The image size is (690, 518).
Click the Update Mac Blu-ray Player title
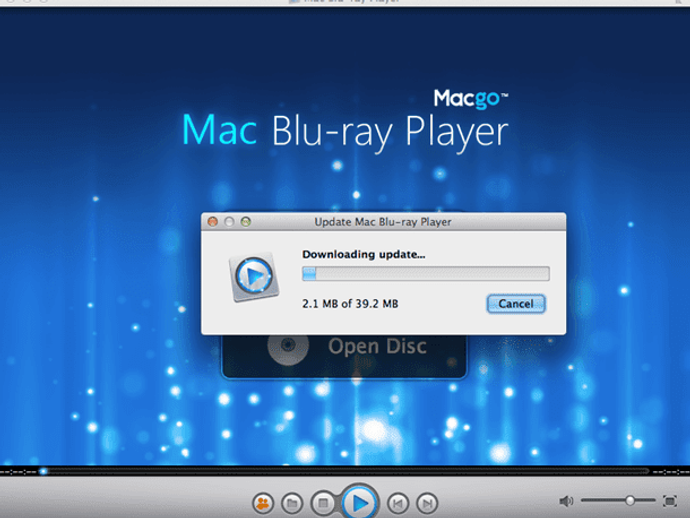(x=383, y=222)
